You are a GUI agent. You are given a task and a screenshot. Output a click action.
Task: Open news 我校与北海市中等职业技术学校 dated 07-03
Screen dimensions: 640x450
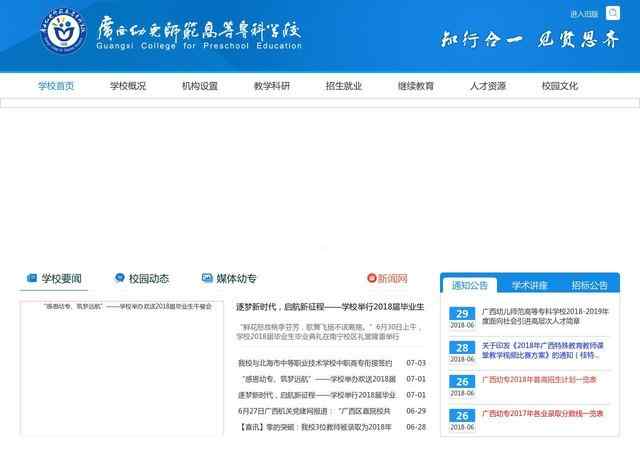(x=315, y=363)
